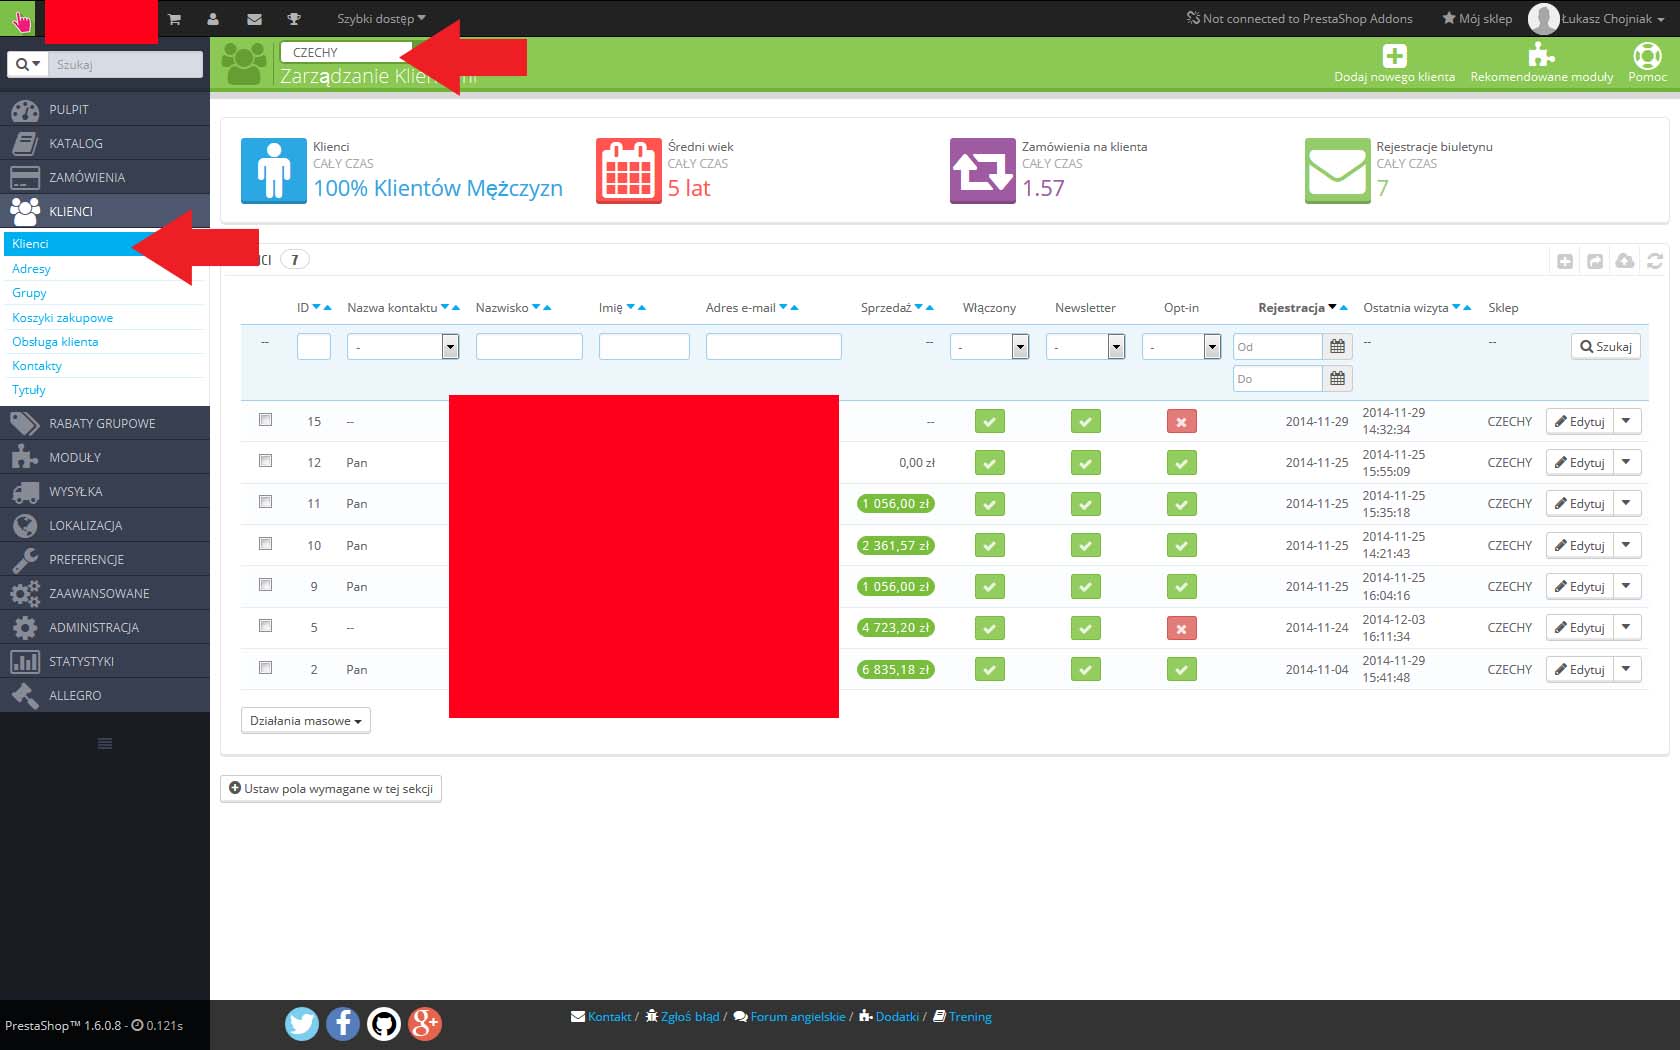Tick the checkbox for customer ID 15

click(266, 420)
